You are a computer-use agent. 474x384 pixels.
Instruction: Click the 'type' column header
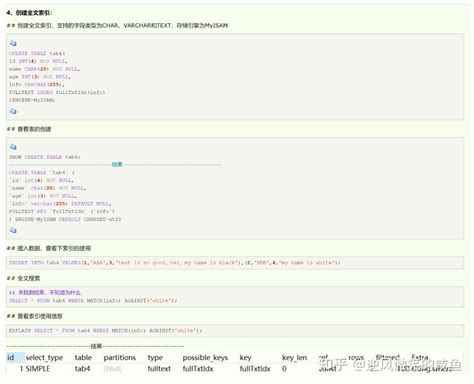click(x=155, y=358)
